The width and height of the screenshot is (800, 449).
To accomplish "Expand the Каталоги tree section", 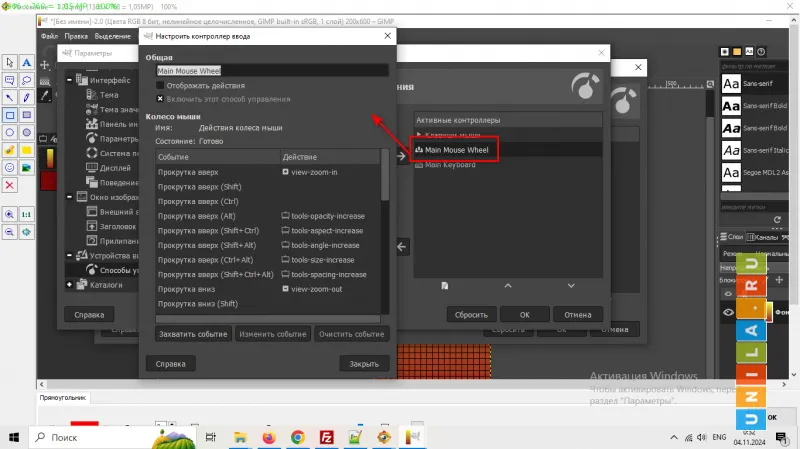I will tap(70, 284).
